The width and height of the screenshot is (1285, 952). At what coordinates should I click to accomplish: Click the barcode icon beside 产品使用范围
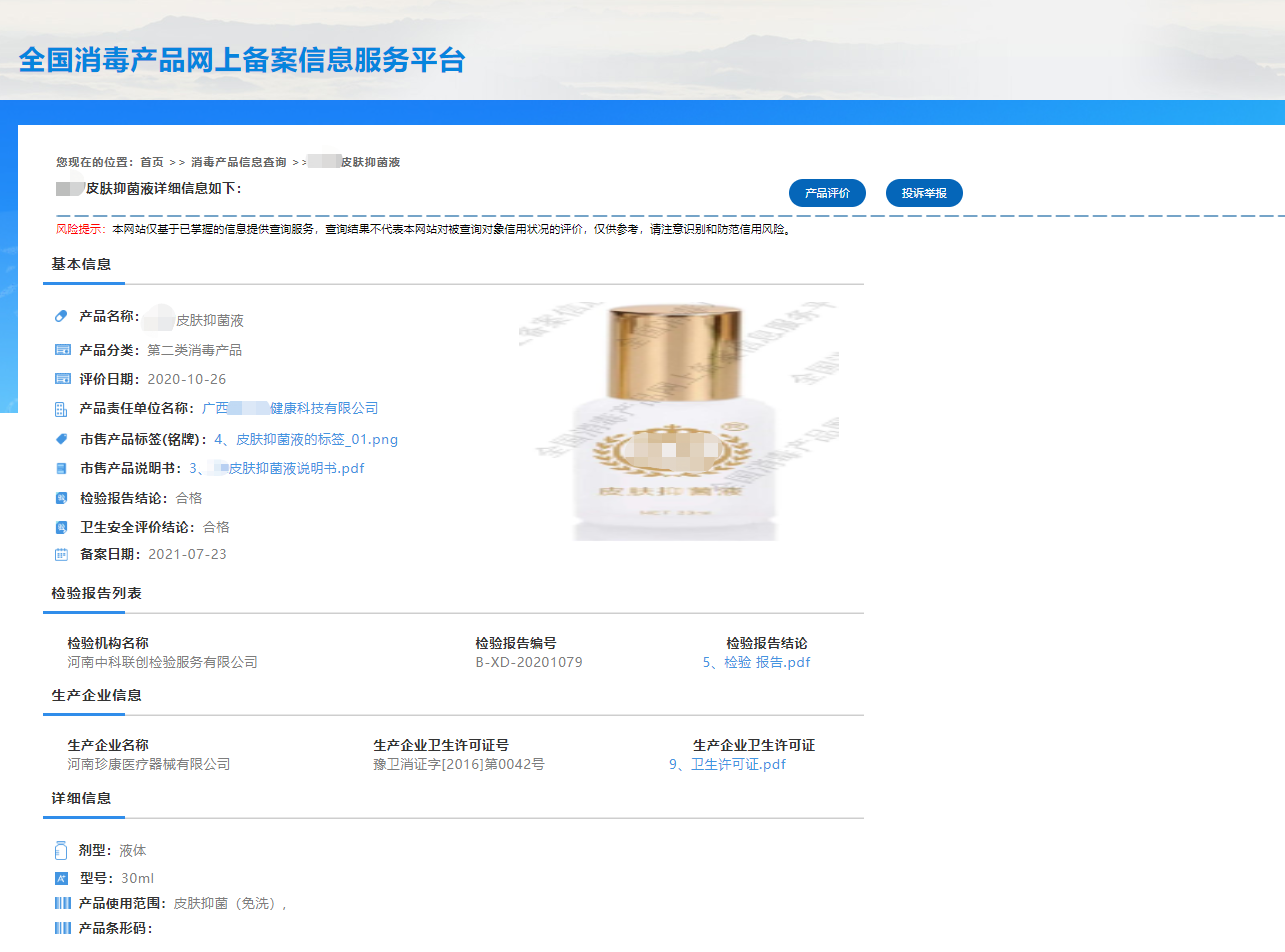pos(62,903)
